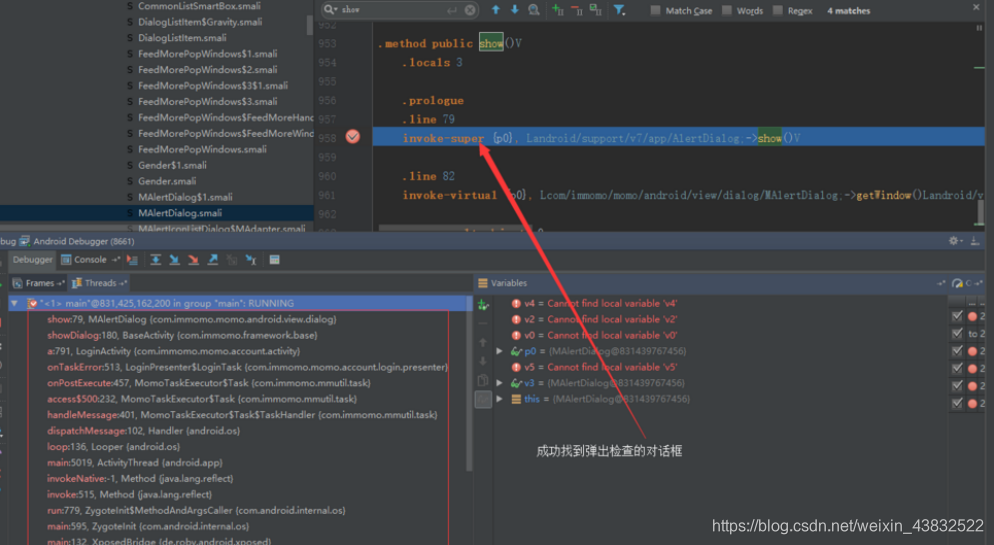Remove selection of occurrence icon
This screenshot has height=545, width=994.
(576, 10)
